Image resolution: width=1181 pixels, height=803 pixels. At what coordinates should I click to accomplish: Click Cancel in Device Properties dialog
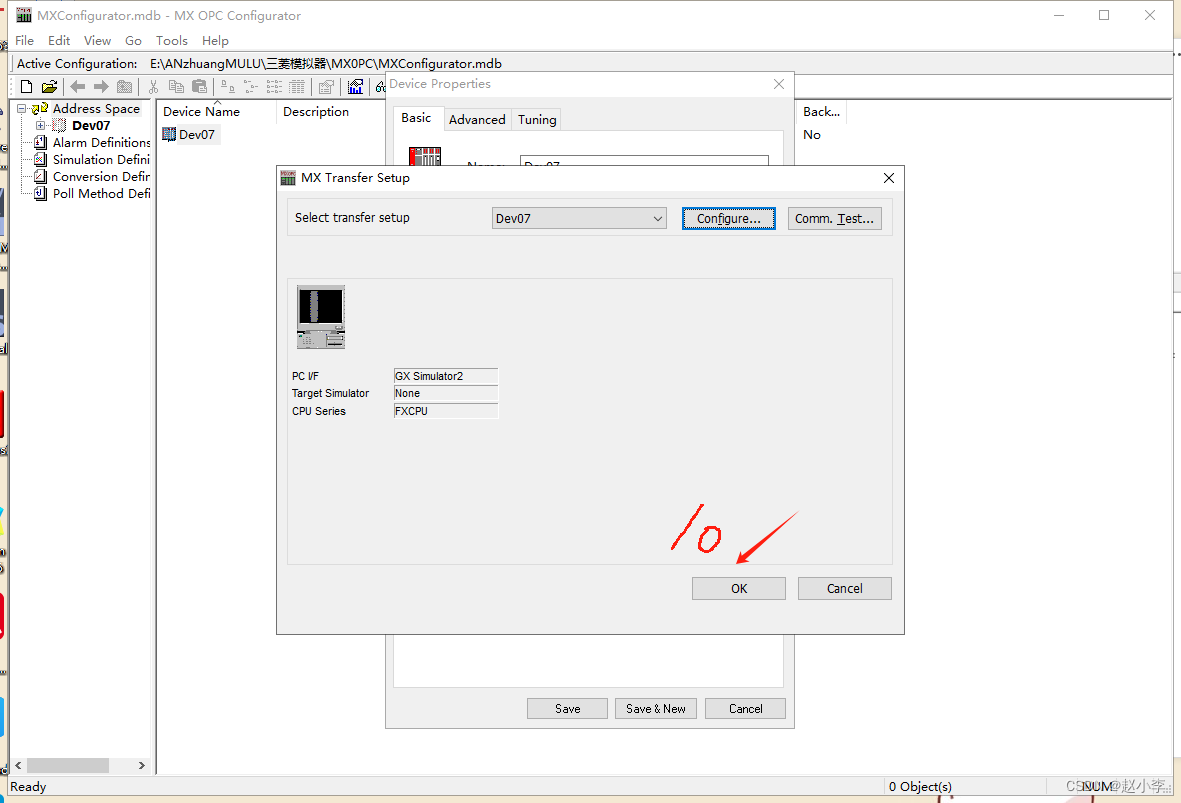(745, 709)
